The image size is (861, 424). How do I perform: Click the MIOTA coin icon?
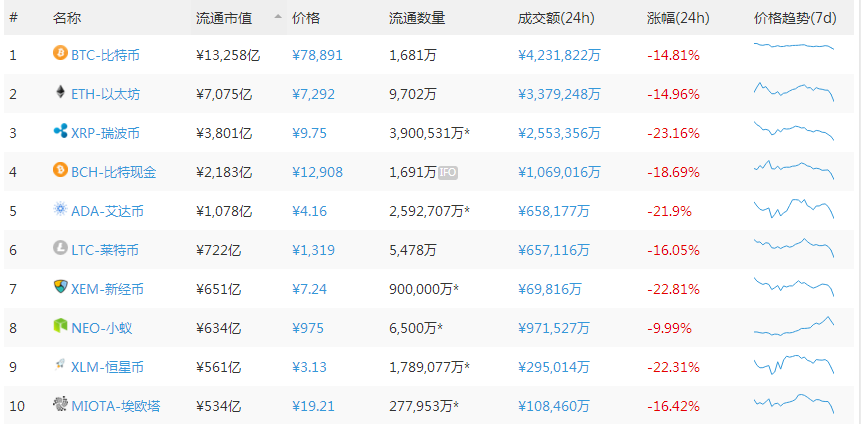tap(60, 404)
